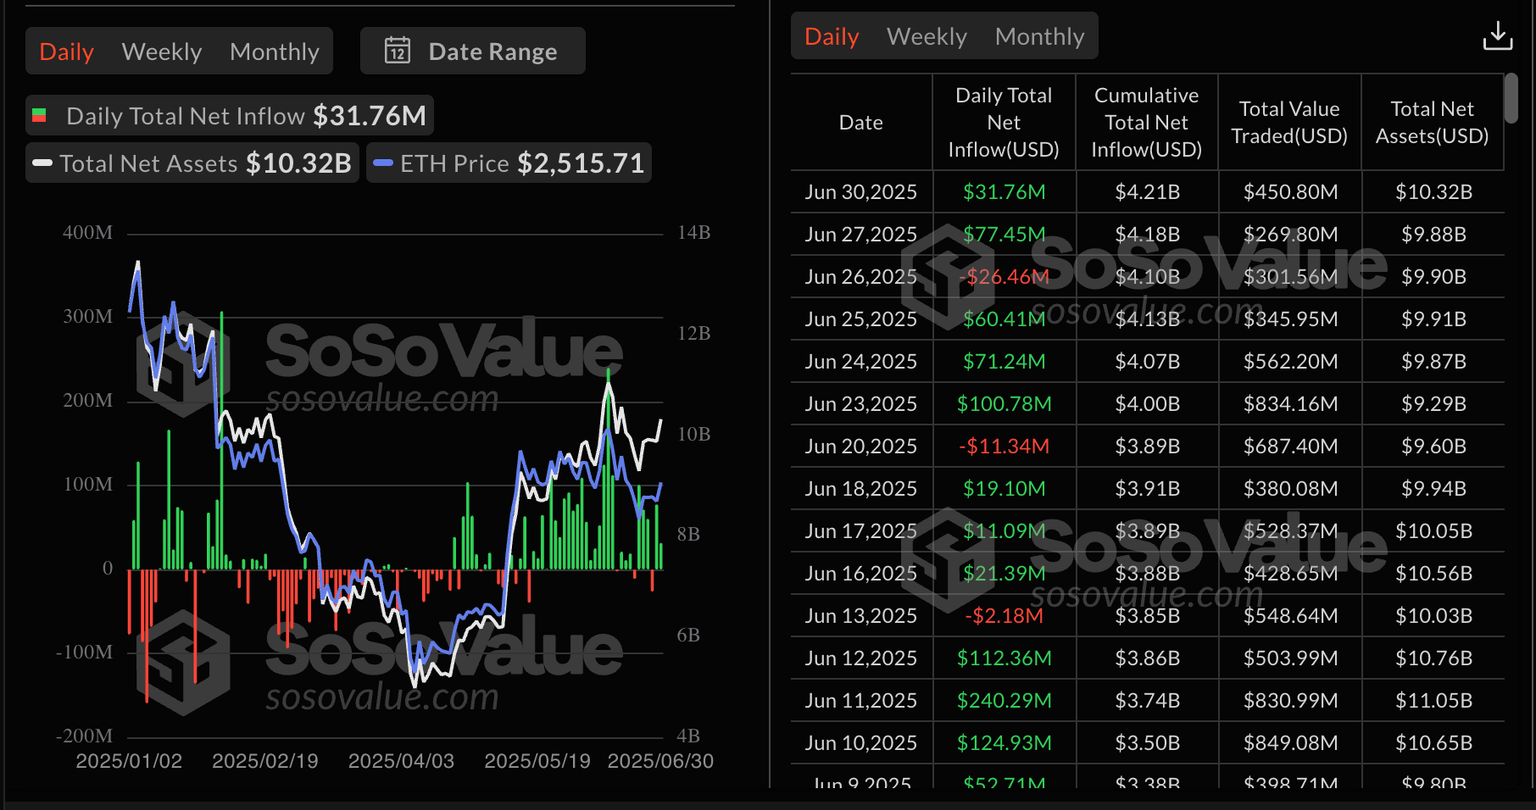
Task: Click the $269.80M value traded cell
Action: coord(1290,234)
